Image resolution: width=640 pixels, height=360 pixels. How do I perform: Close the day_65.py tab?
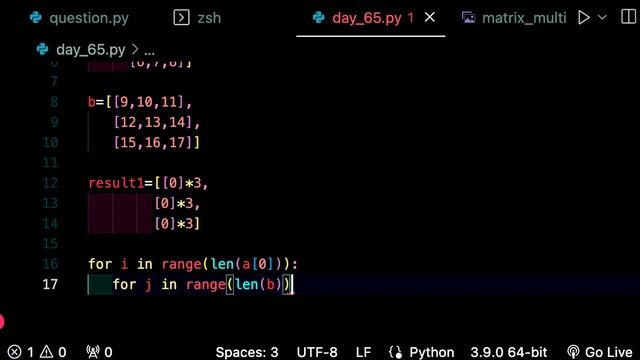(429, 18)
